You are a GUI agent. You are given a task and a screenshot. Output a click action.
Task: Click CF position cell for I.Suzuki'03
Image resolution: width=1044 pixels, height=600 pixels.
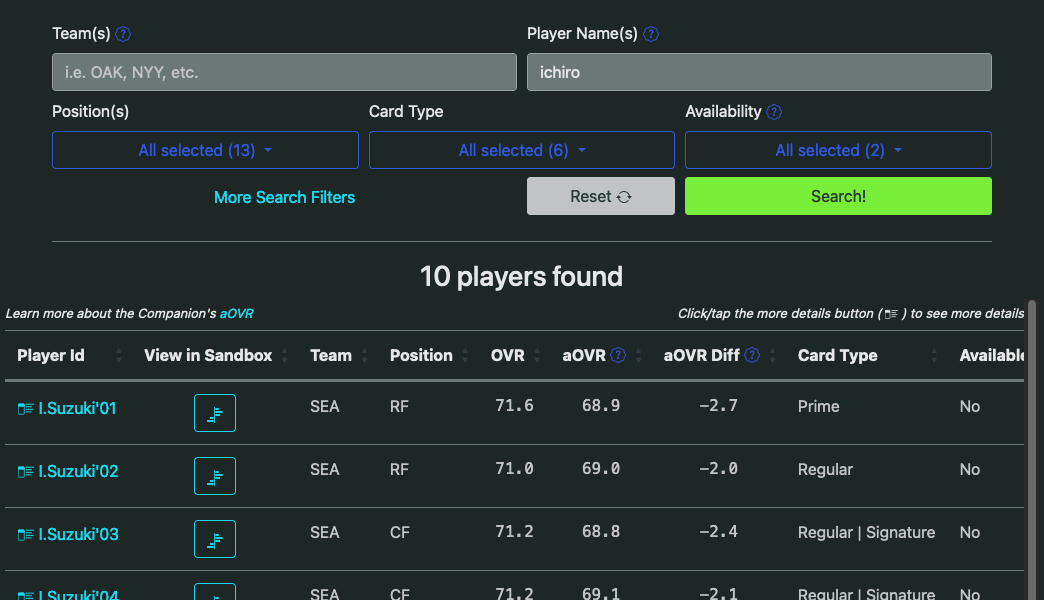(x=399, y=532)
